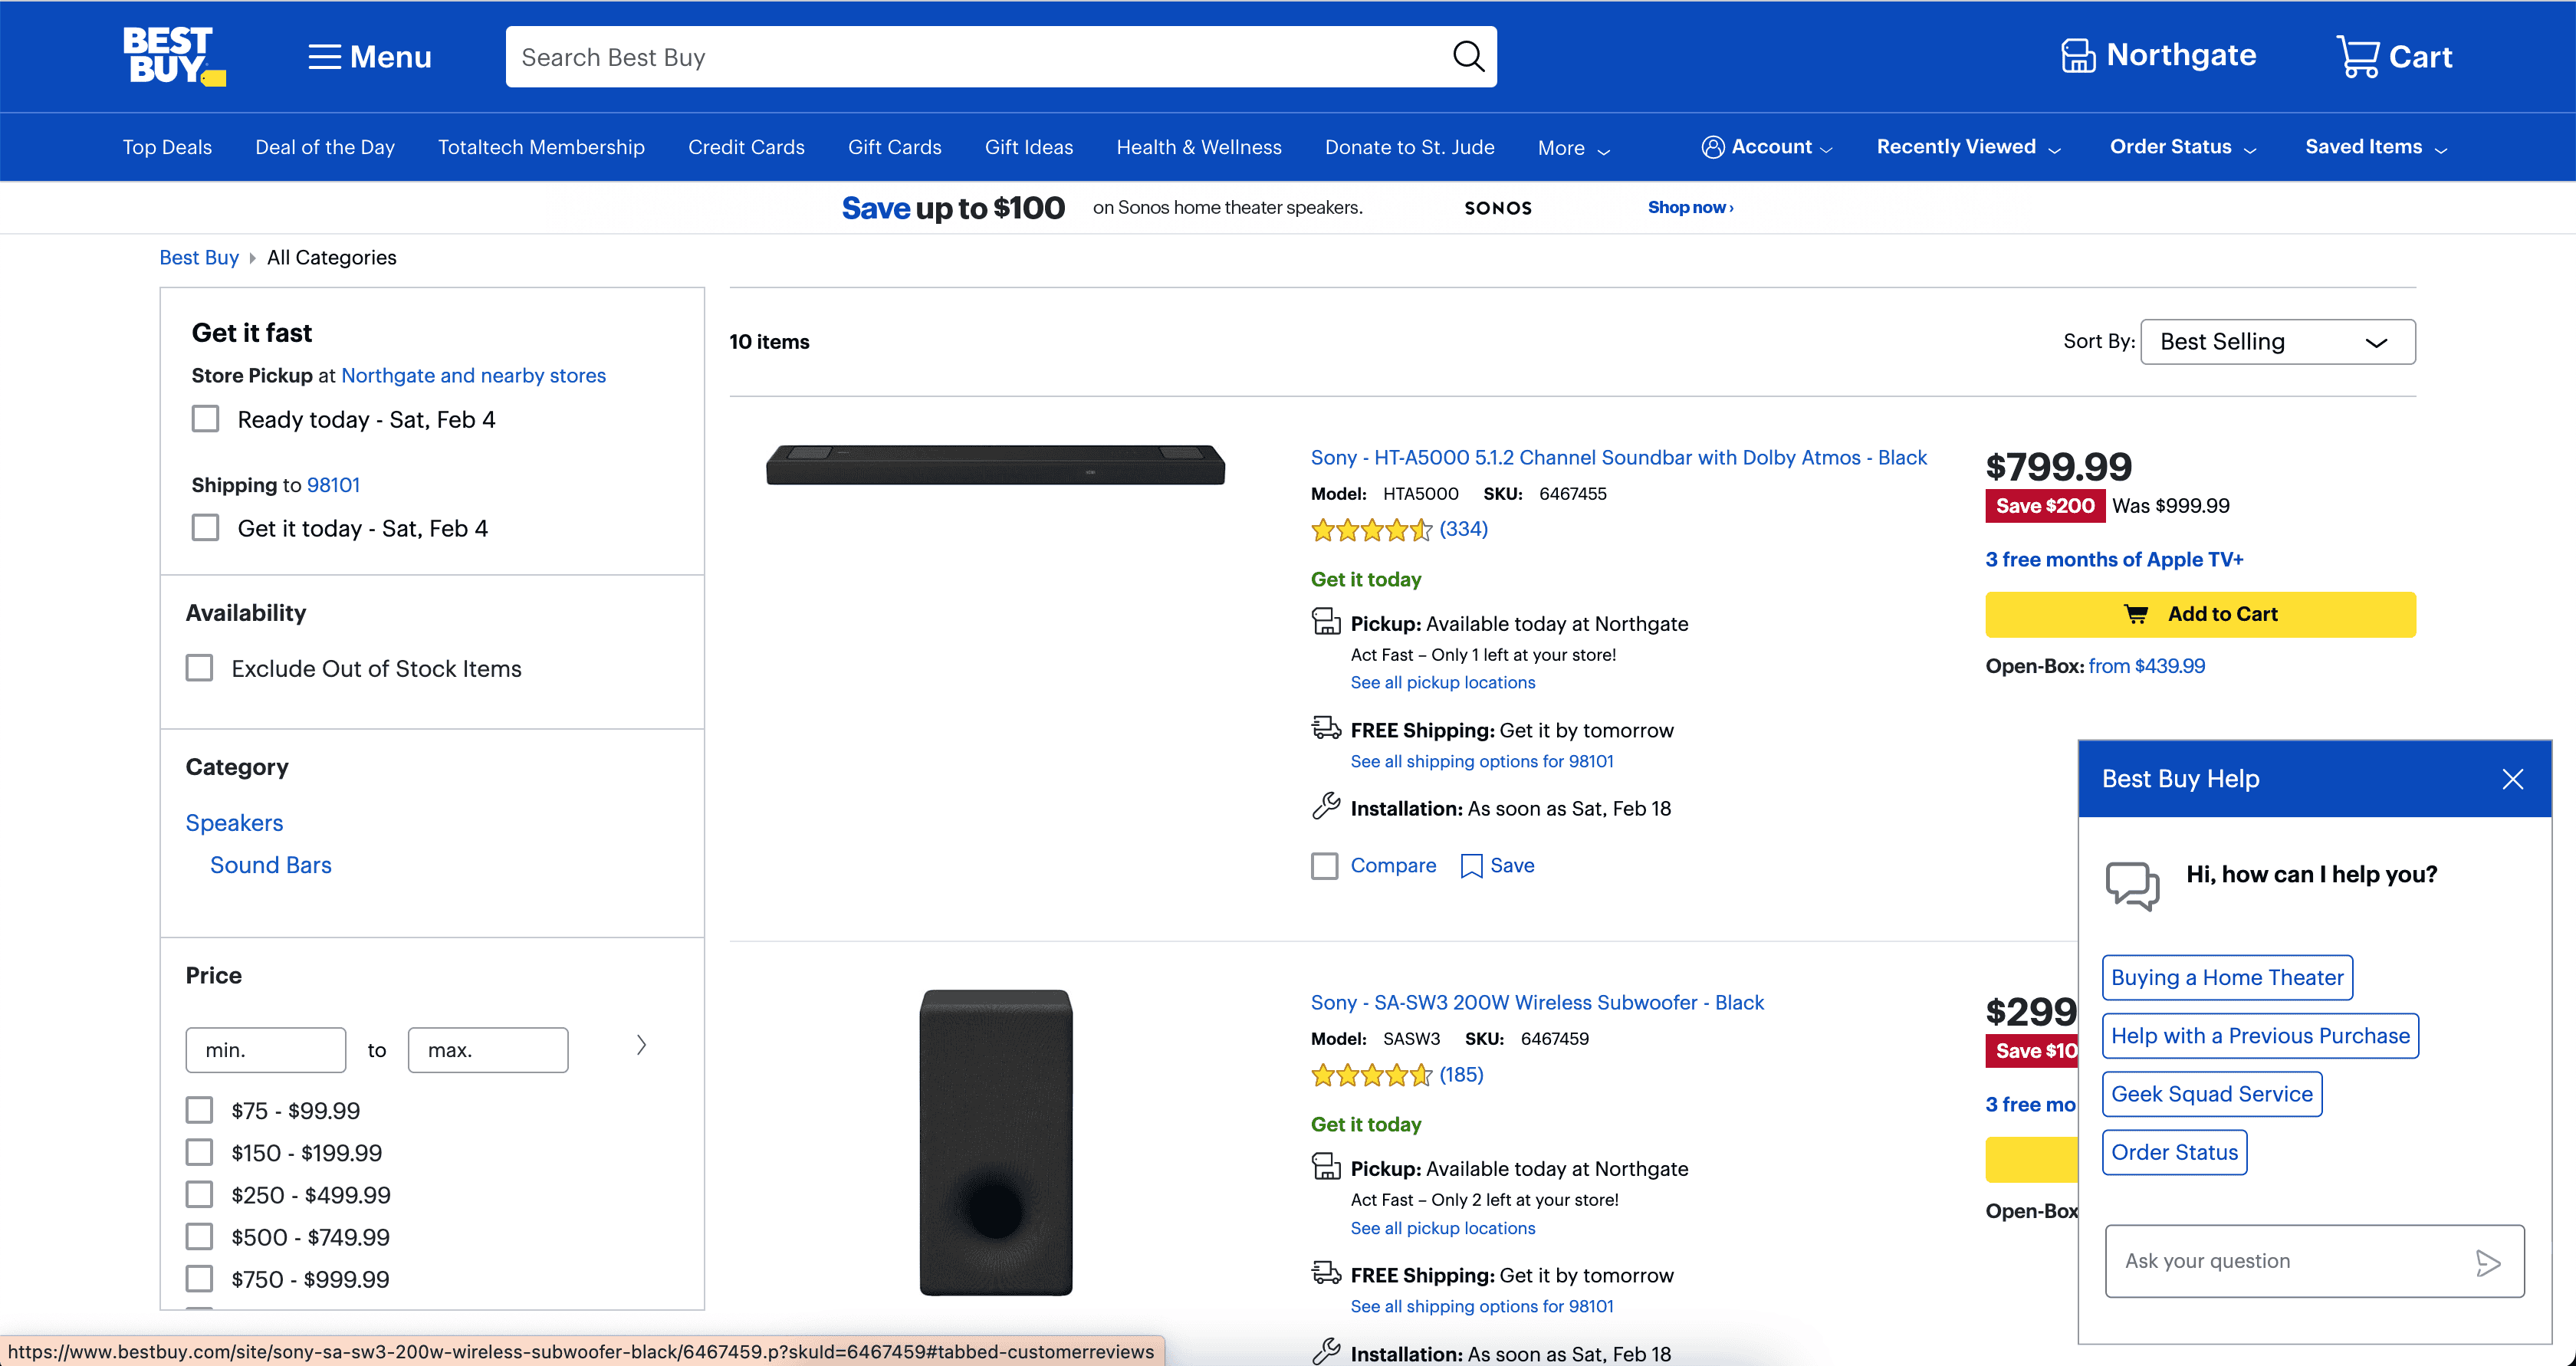Screen dimensions: 2576x1366
Task: Select Geek Squad Service help option
Action: (x=2211, y=1094)
